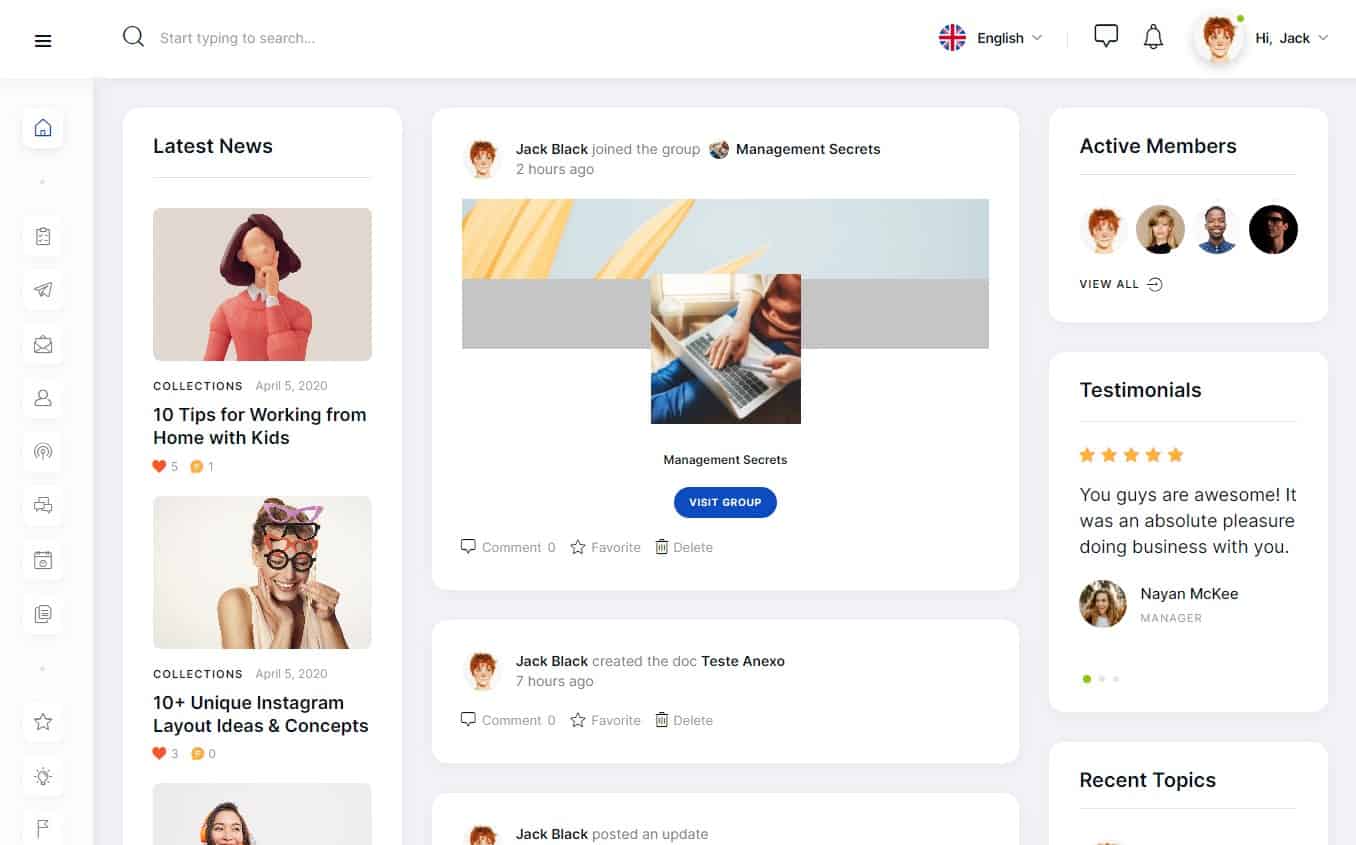This screenshot has width=1356, height=845.
Task: Open the user profile sidebar icon
Action: click(x=43, y=398)
